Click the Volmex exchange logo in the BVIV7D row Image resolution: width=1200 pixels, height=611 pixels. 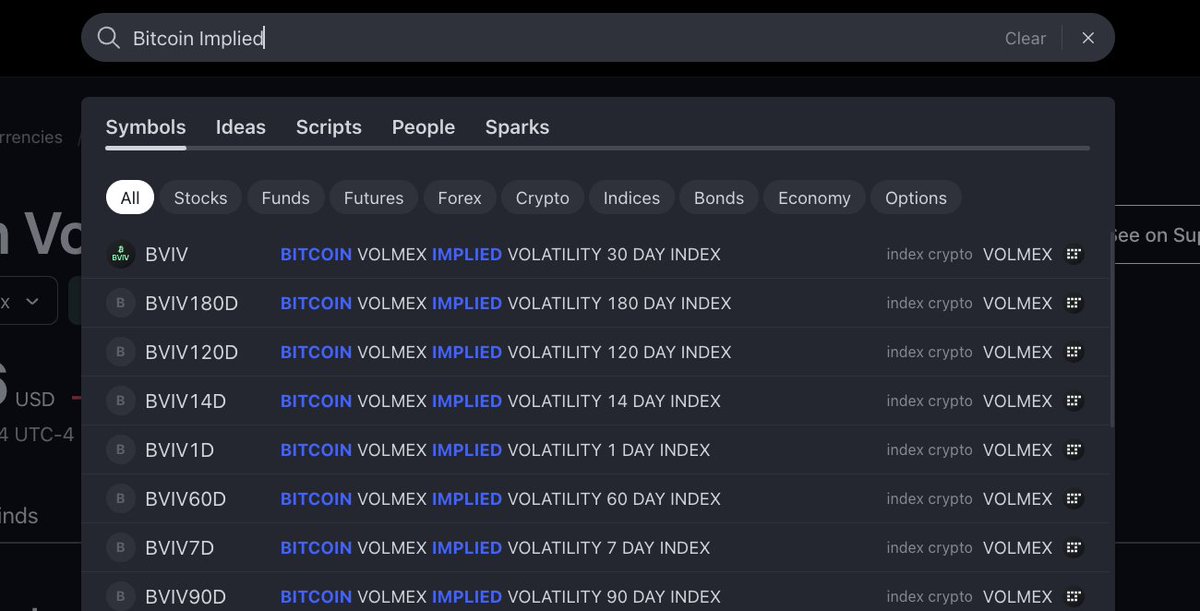click(x=1074, y=548)
